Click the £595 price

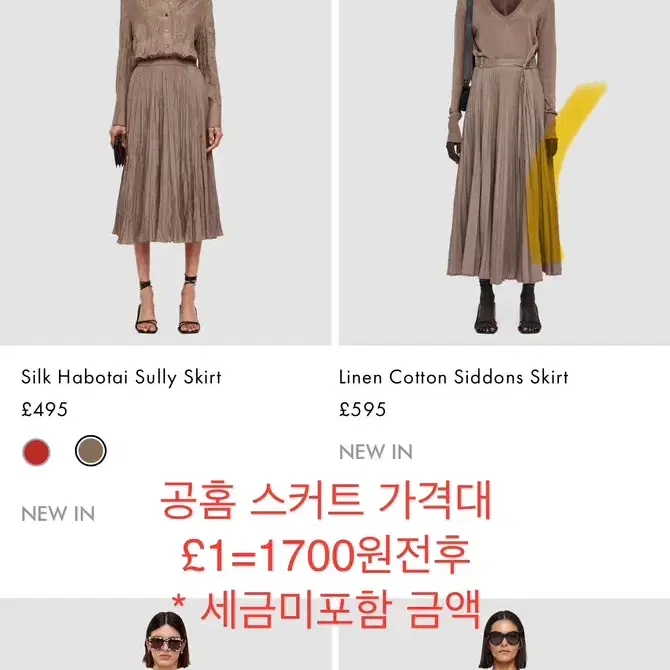(x=362, y=409)
